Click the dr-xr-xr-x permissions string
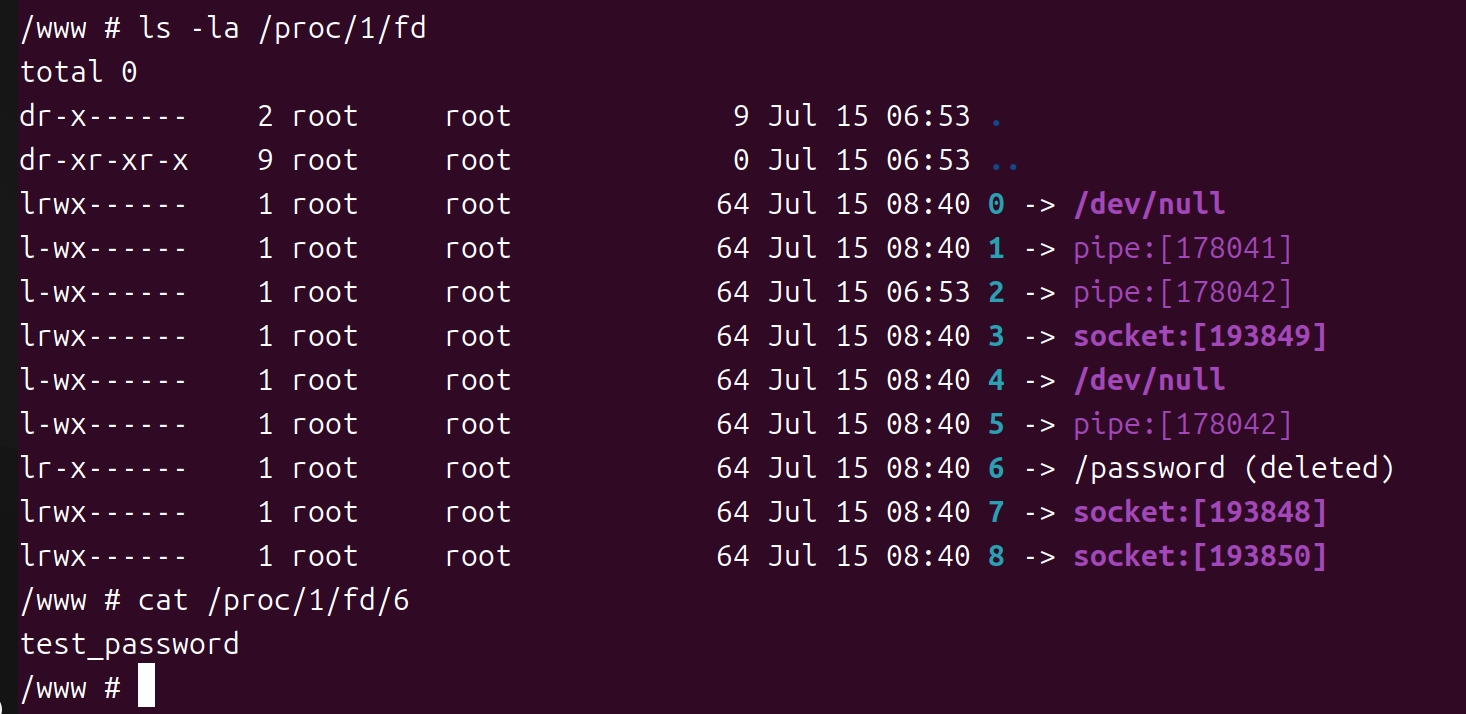Image resolution: width=1466 pixels, height=714 pixels. click(104, 160)
